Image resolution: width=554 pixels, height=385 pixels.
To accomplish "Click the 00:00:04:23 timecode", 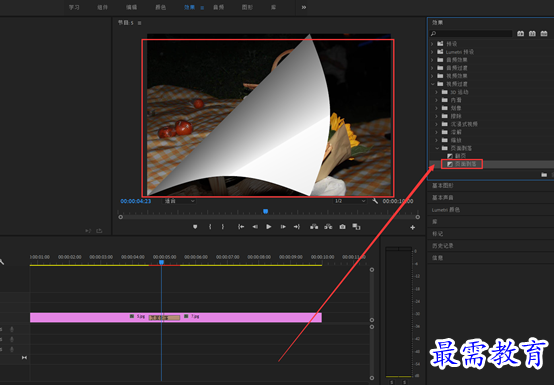I will (136, 201).
